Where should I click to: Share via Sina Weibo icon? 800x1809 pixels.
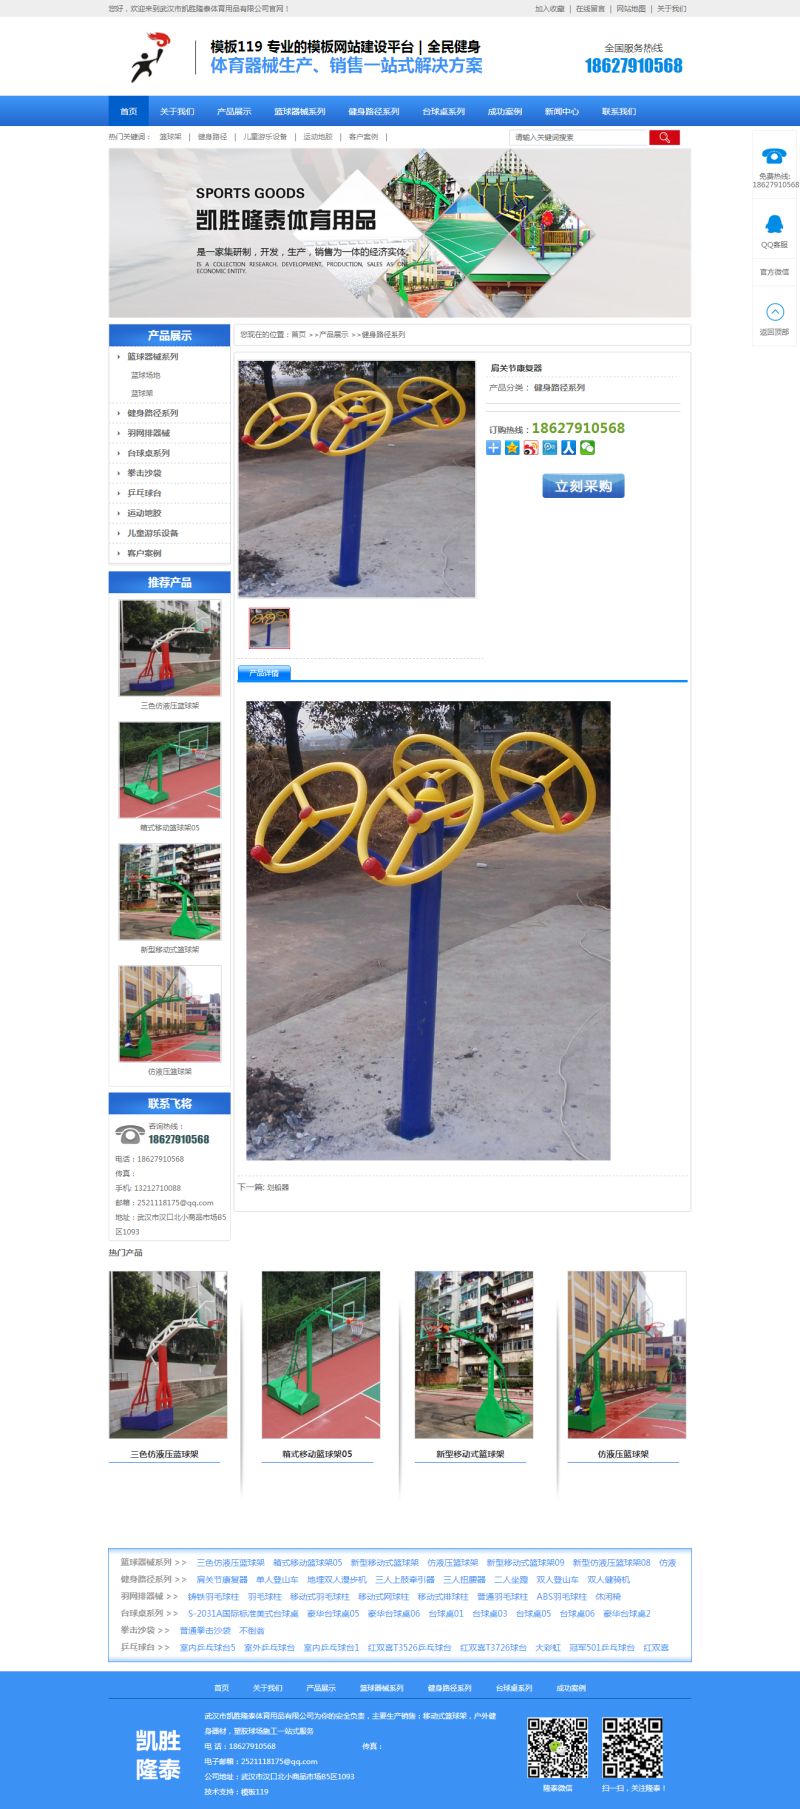[531, 447]
